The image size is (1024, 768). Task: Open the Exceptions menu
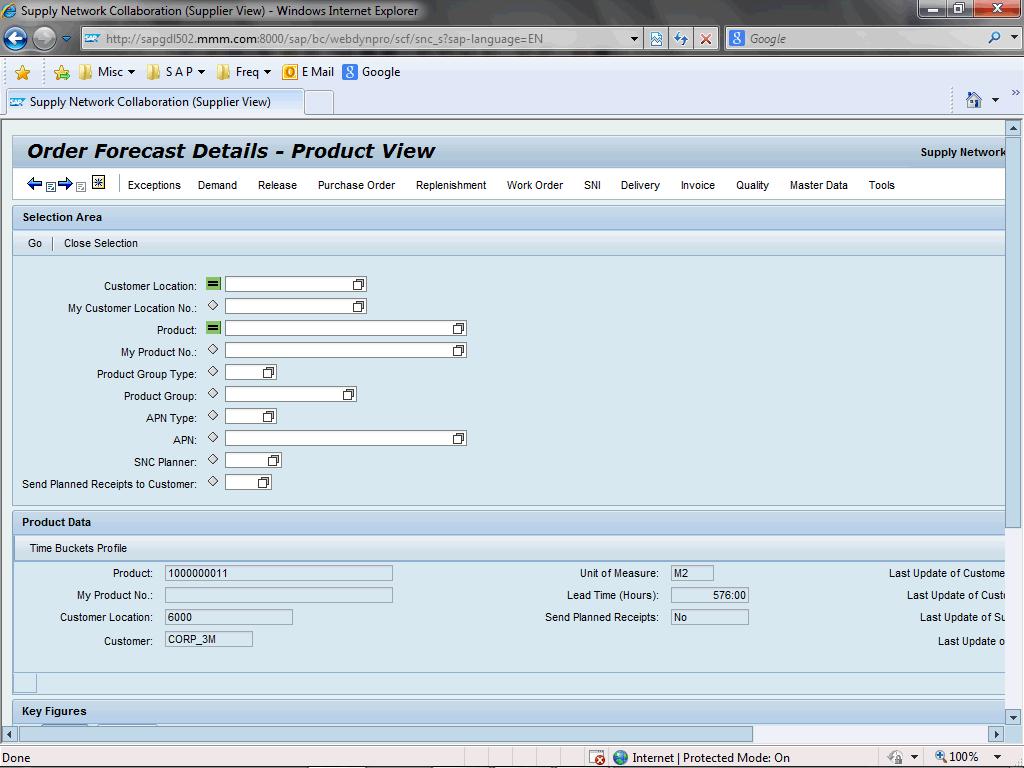[154, 185]
